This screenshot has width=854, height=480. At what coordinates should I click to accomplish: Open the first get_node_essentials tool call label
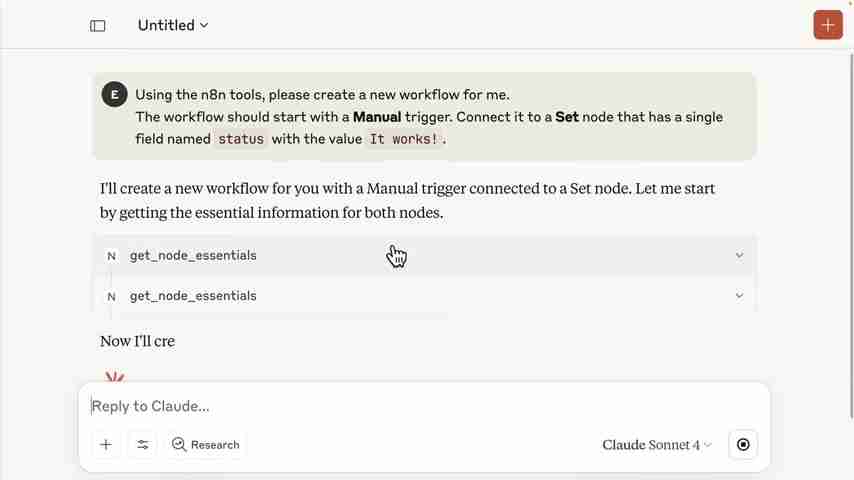[193, 256]
